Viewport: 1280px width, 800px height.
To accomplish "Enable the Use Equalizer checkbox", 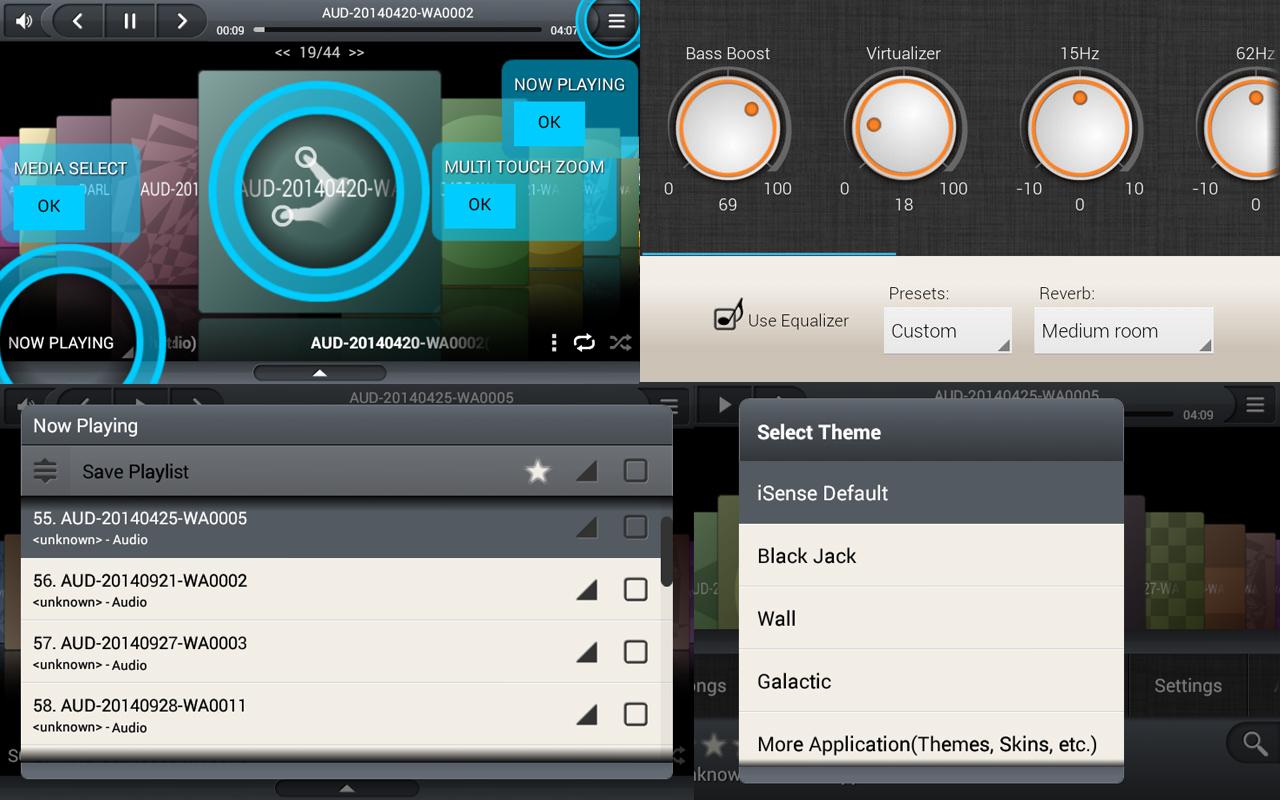I will 728,315.
